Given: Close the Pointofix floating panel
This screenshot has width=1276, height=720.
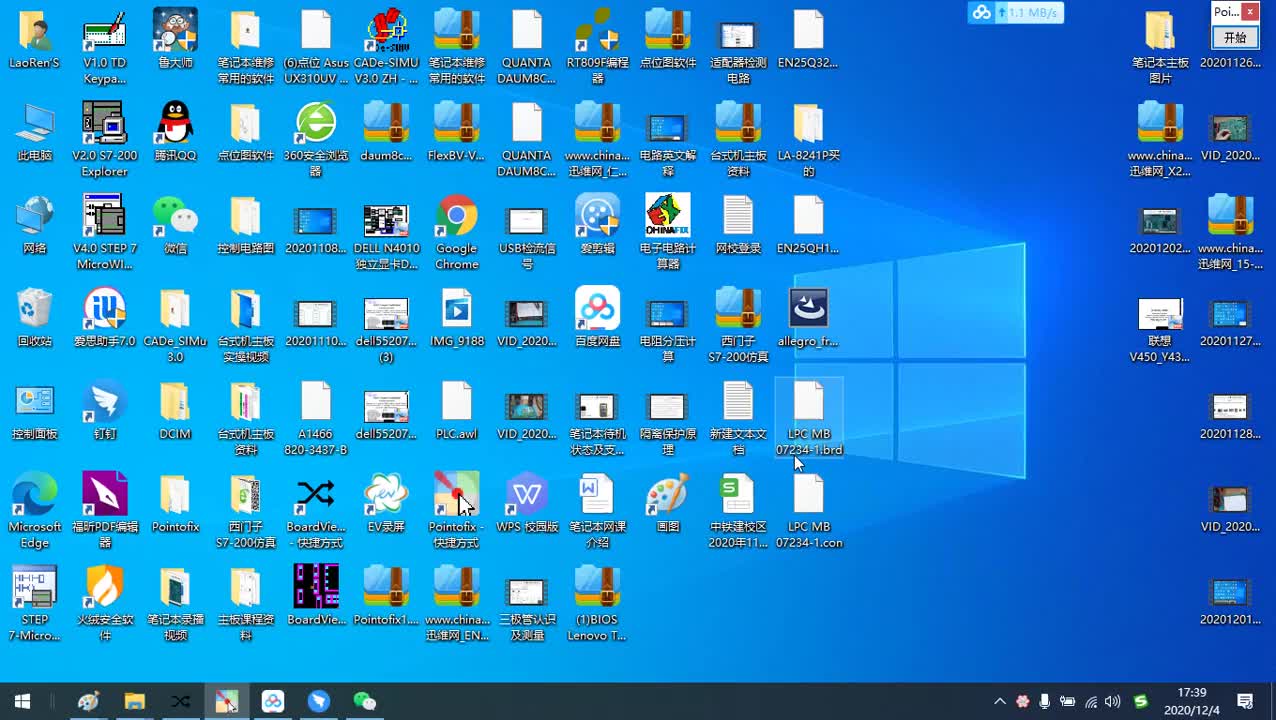Looking at the screenshot, I should 1250,12.
